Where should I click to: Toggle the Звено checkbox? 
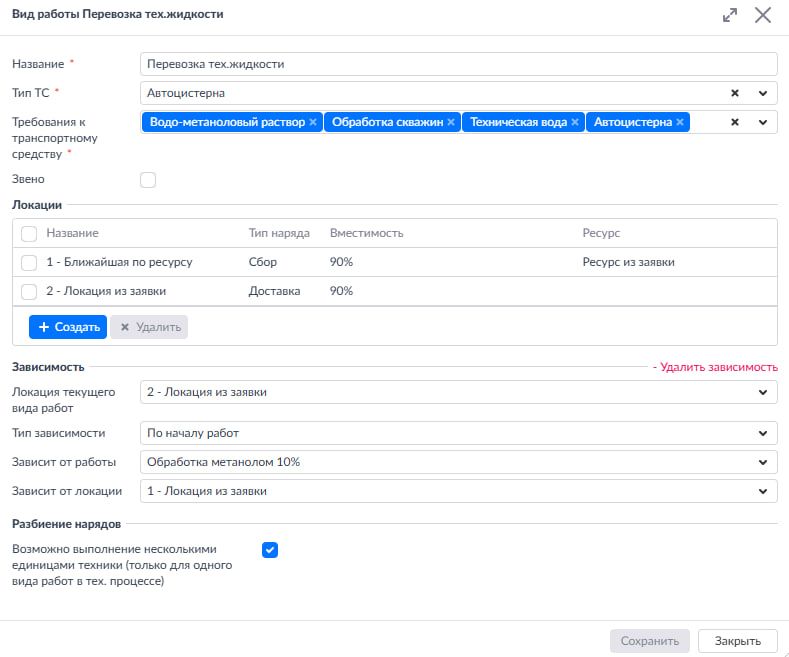(148, 180)
